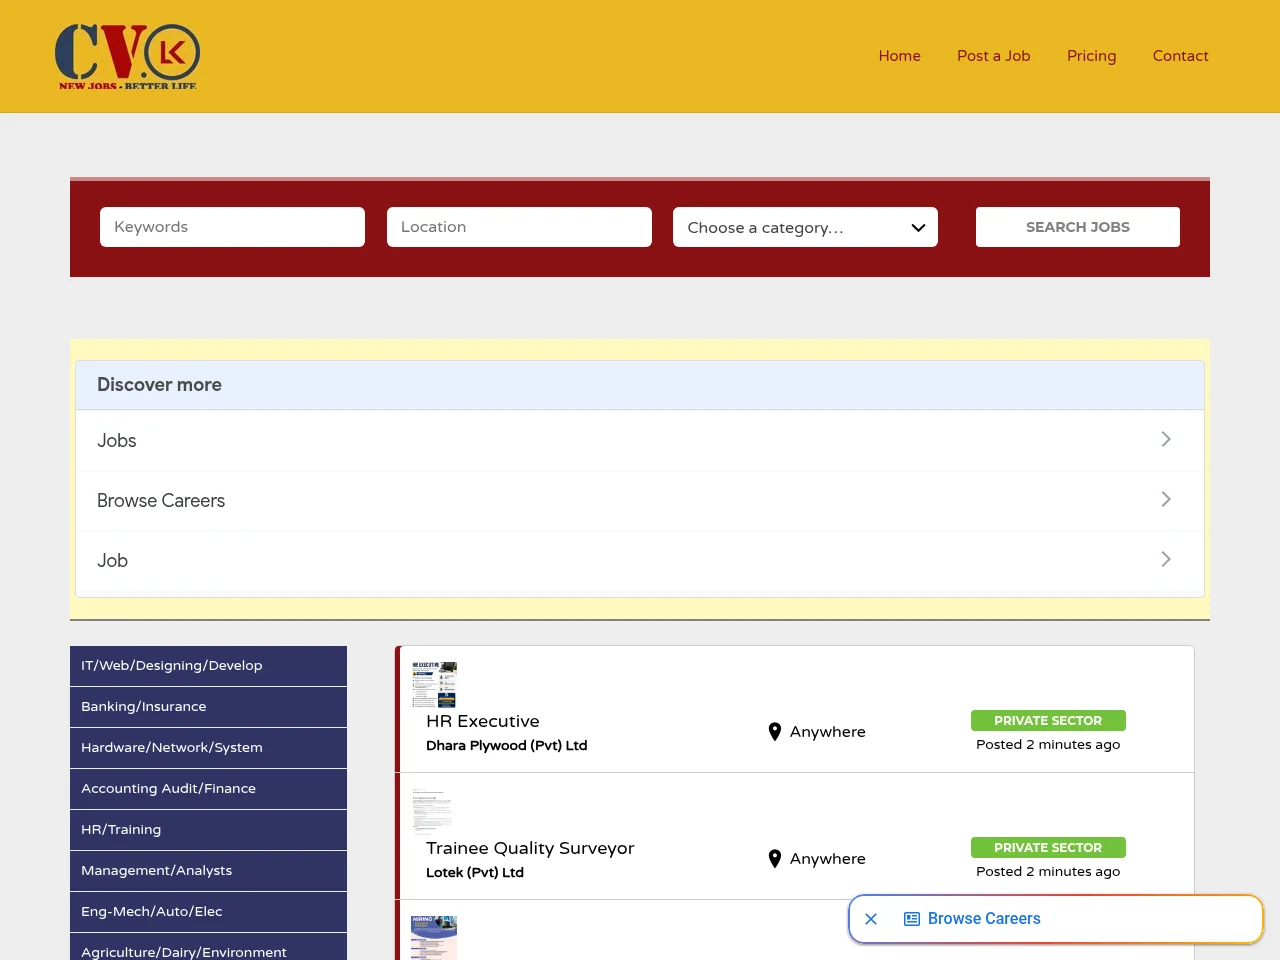This screenshot has width=1280, height=960.
Task: Click Private Sector badge on Trainee Quality Surveyor
Action: (x=1048, y=848)
